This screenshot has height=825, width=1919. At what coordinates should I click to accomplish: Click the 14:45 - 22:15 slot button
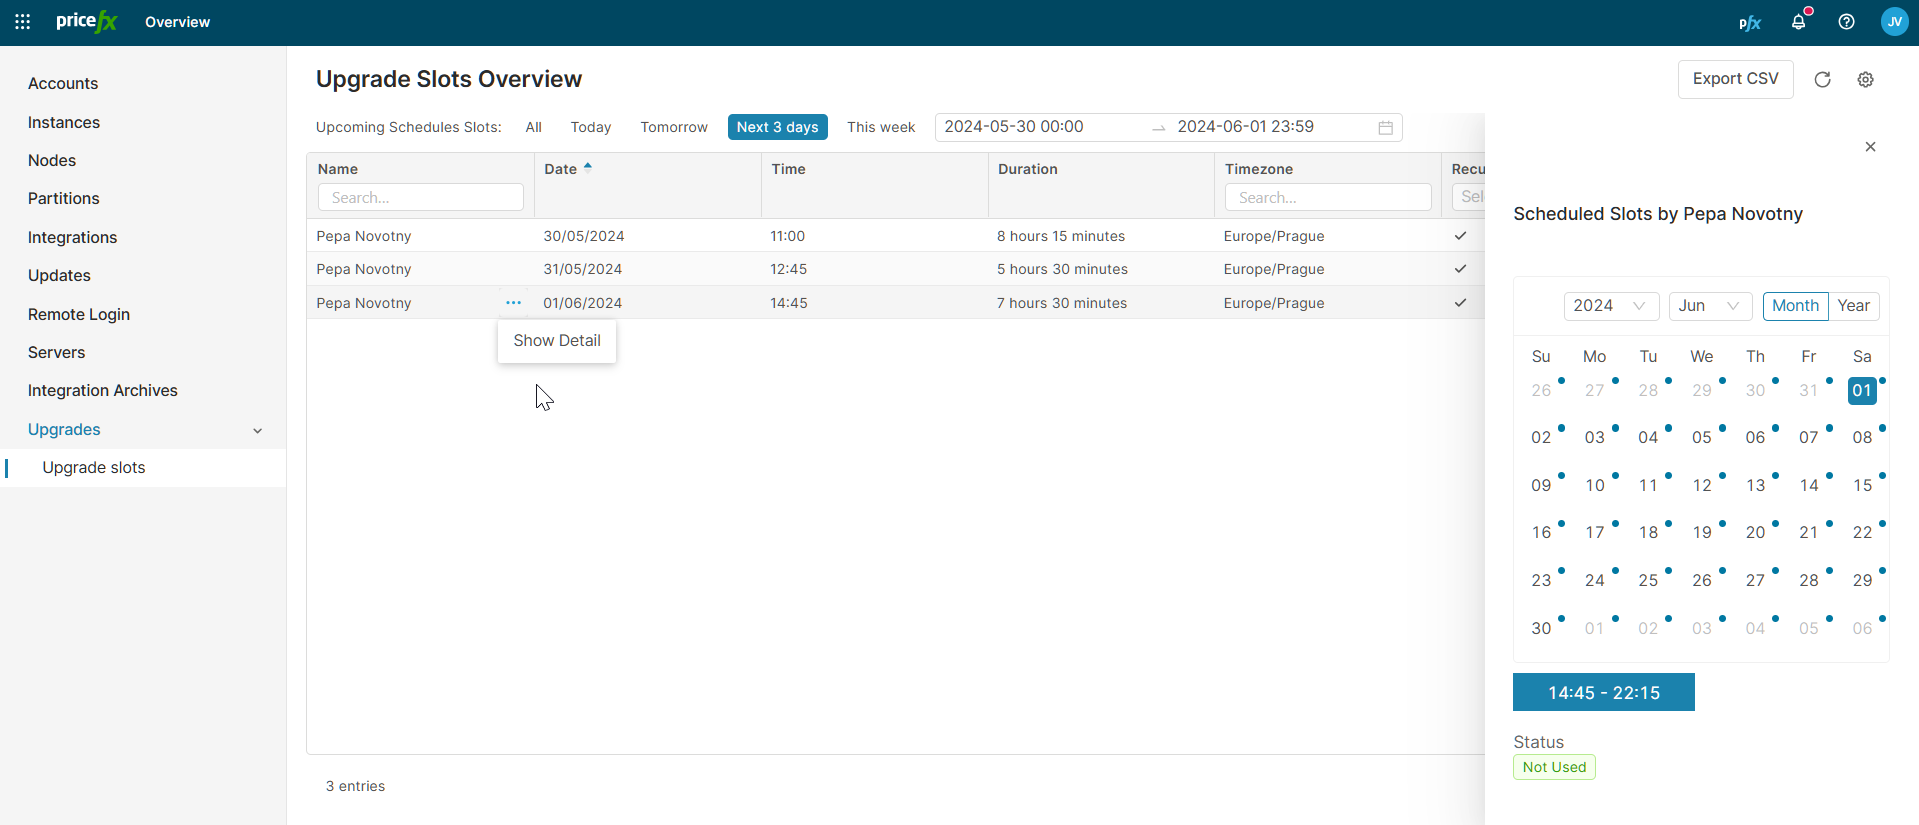click(x=1603, y=693)
